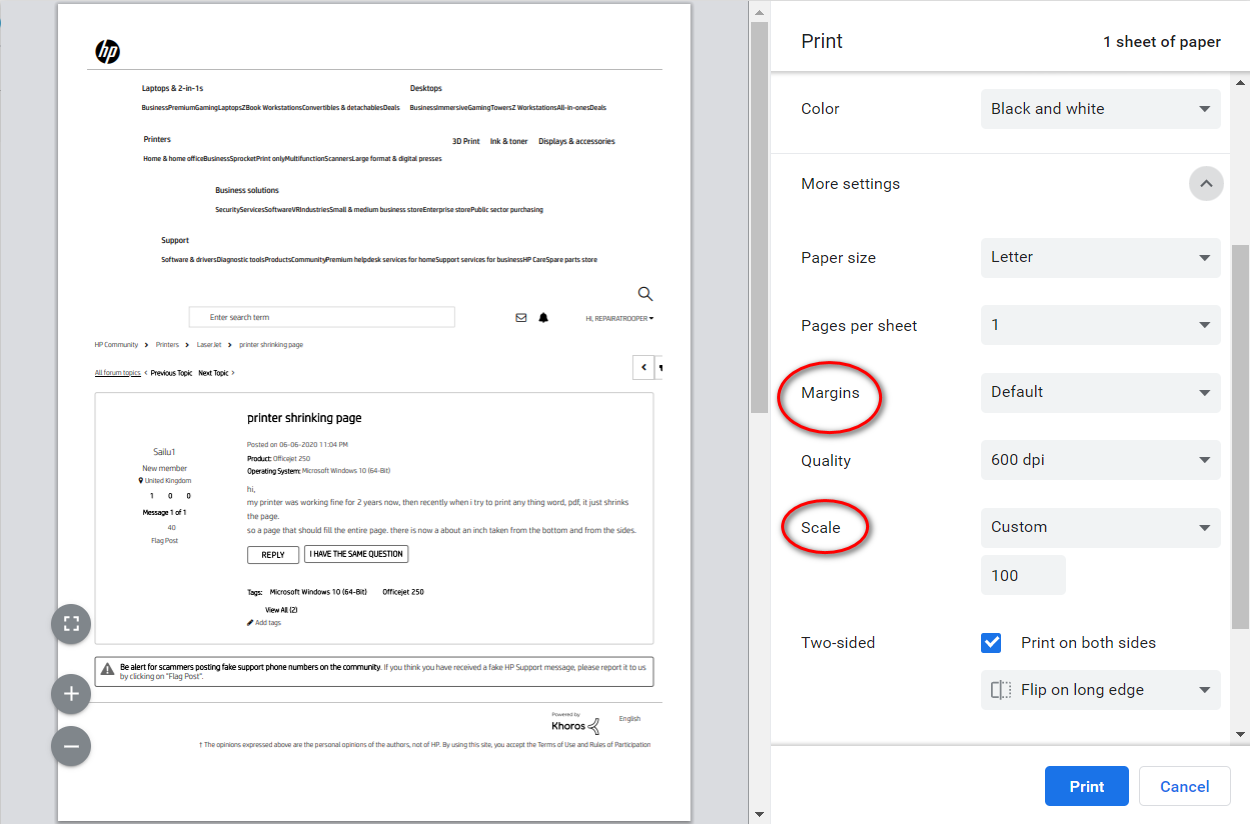Click the envelope messages icon in preview
This screenshot has height=824, width=1250.
pyautogui.click(x=521, y=318)
